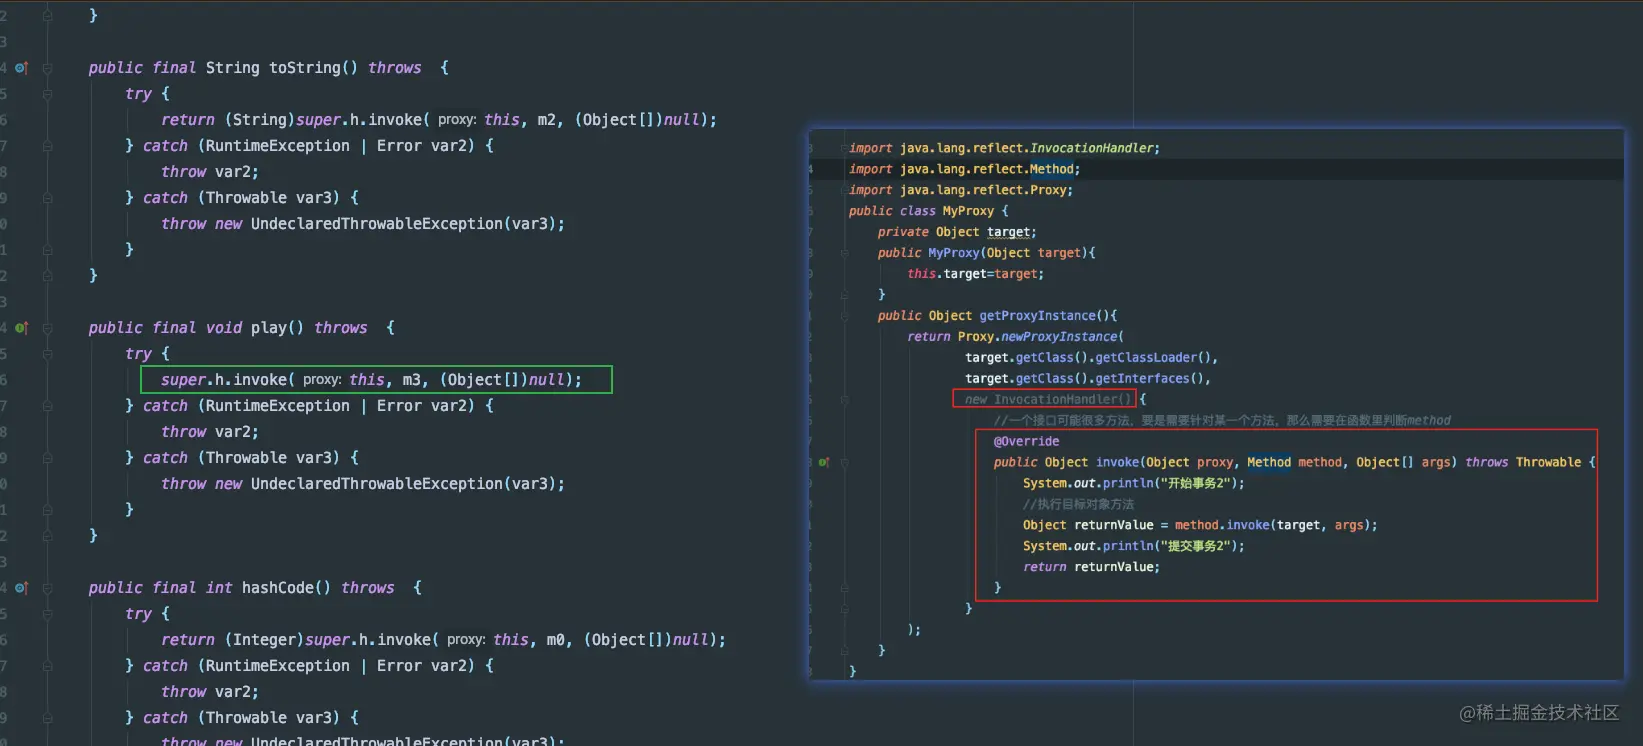Screen dimensions: 1643x746
Task: Click the highlighted Method import
Action: (x=1052, y=169)
